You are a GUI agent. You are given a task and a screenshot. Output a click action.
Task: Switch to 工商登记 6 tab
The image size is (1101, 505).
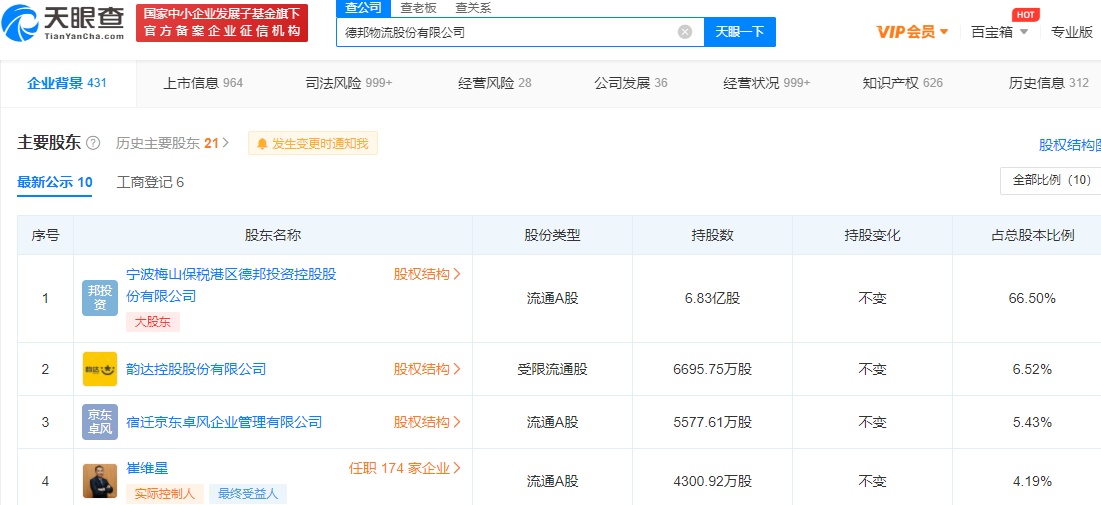(x=150, y=183)
